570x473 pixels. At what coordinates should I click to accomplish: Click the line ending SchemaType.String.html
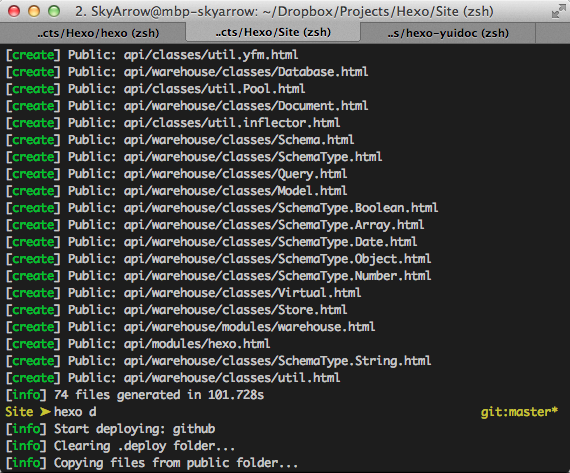[218, 361]
